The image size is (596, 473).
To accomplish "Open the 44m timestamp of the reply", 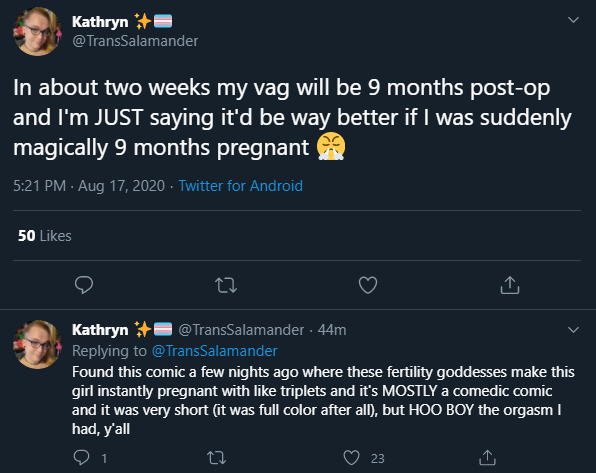I will click(x=332, y=330).
